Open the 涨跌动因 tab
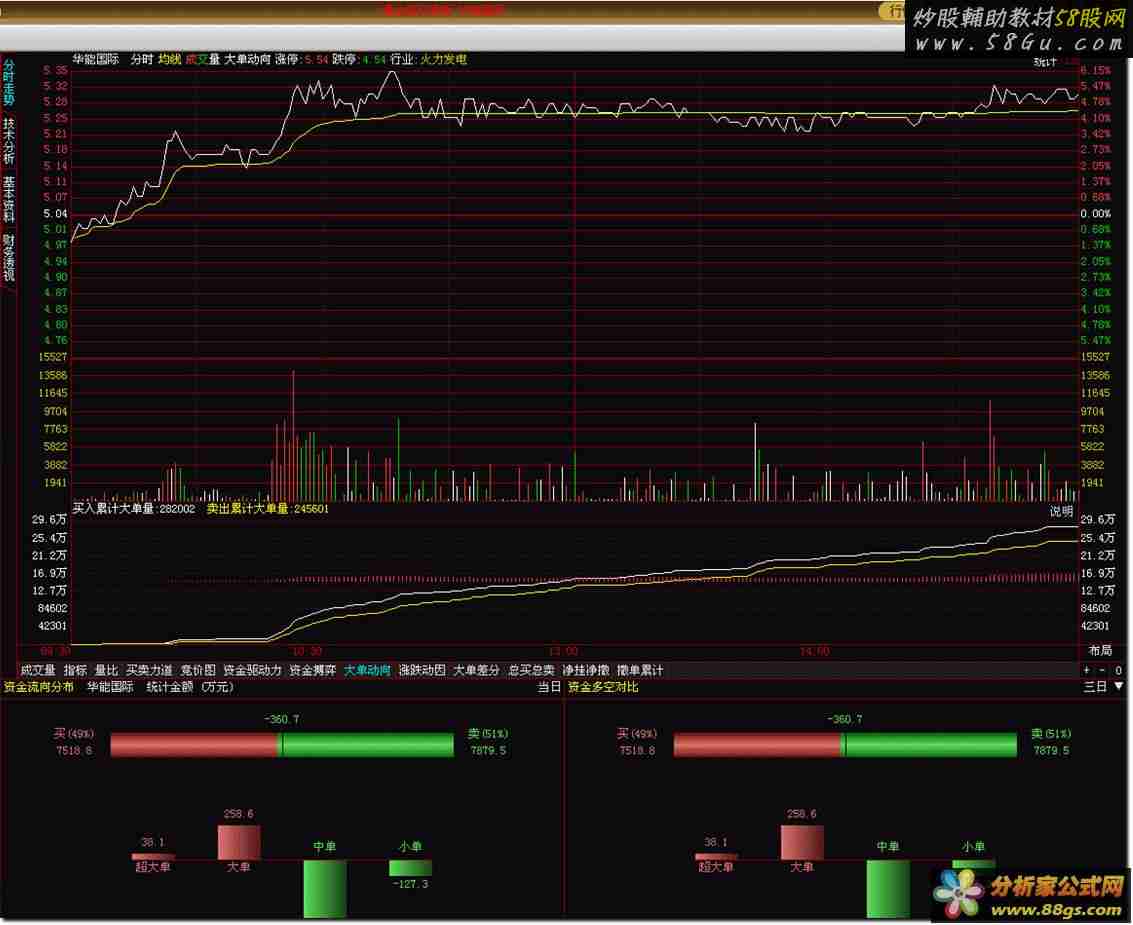This screenshot has width=1133, height=925. [422, 670]
